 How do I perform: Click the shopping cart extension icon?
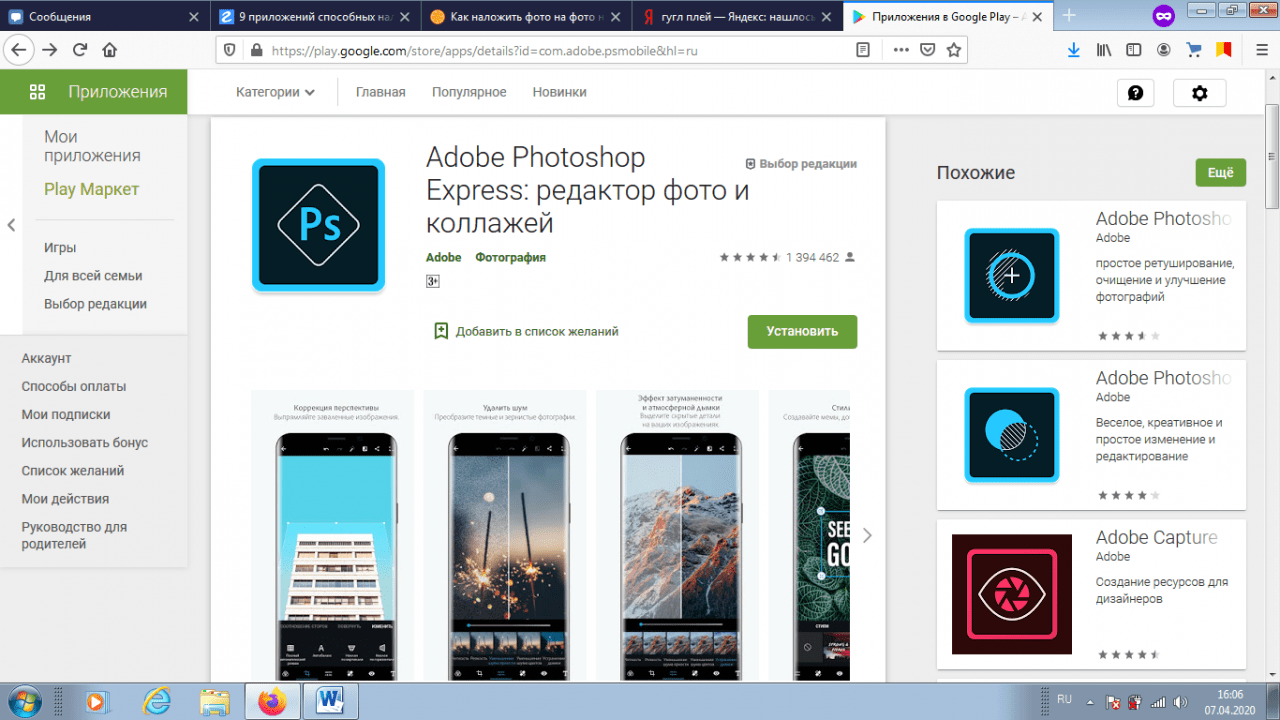point(1194,50)
